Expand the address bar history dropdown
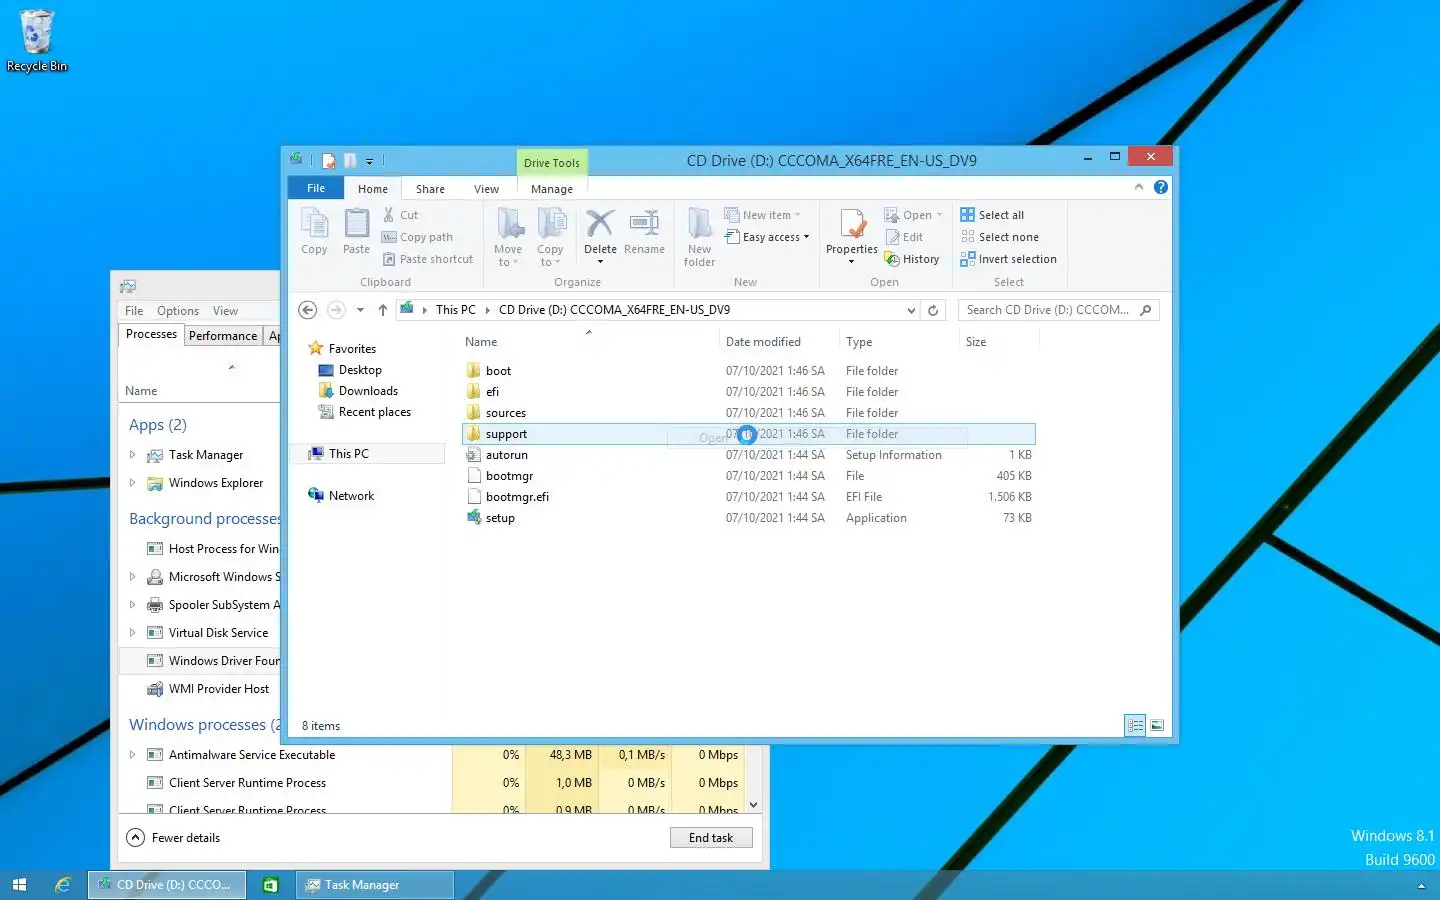Screen dimensions: 1440x900 (x=911, y=310)
